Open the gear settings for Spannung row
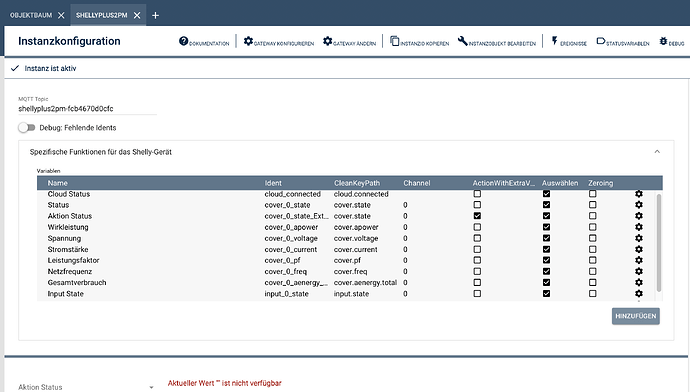Image resolution: width=690 pixels, height=392 pixels. [639, 238]
